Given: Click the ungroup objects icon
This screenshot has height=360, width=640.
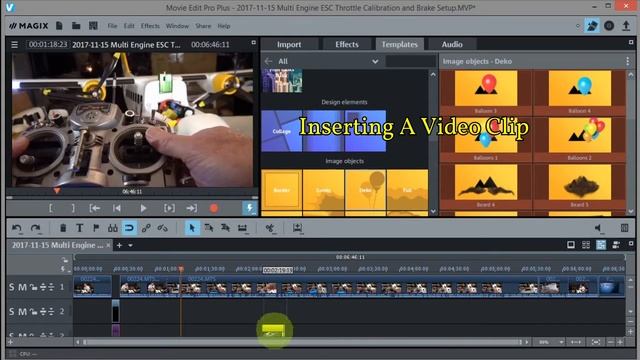Looking at the screenshot, I should click(x=162, y=228).
